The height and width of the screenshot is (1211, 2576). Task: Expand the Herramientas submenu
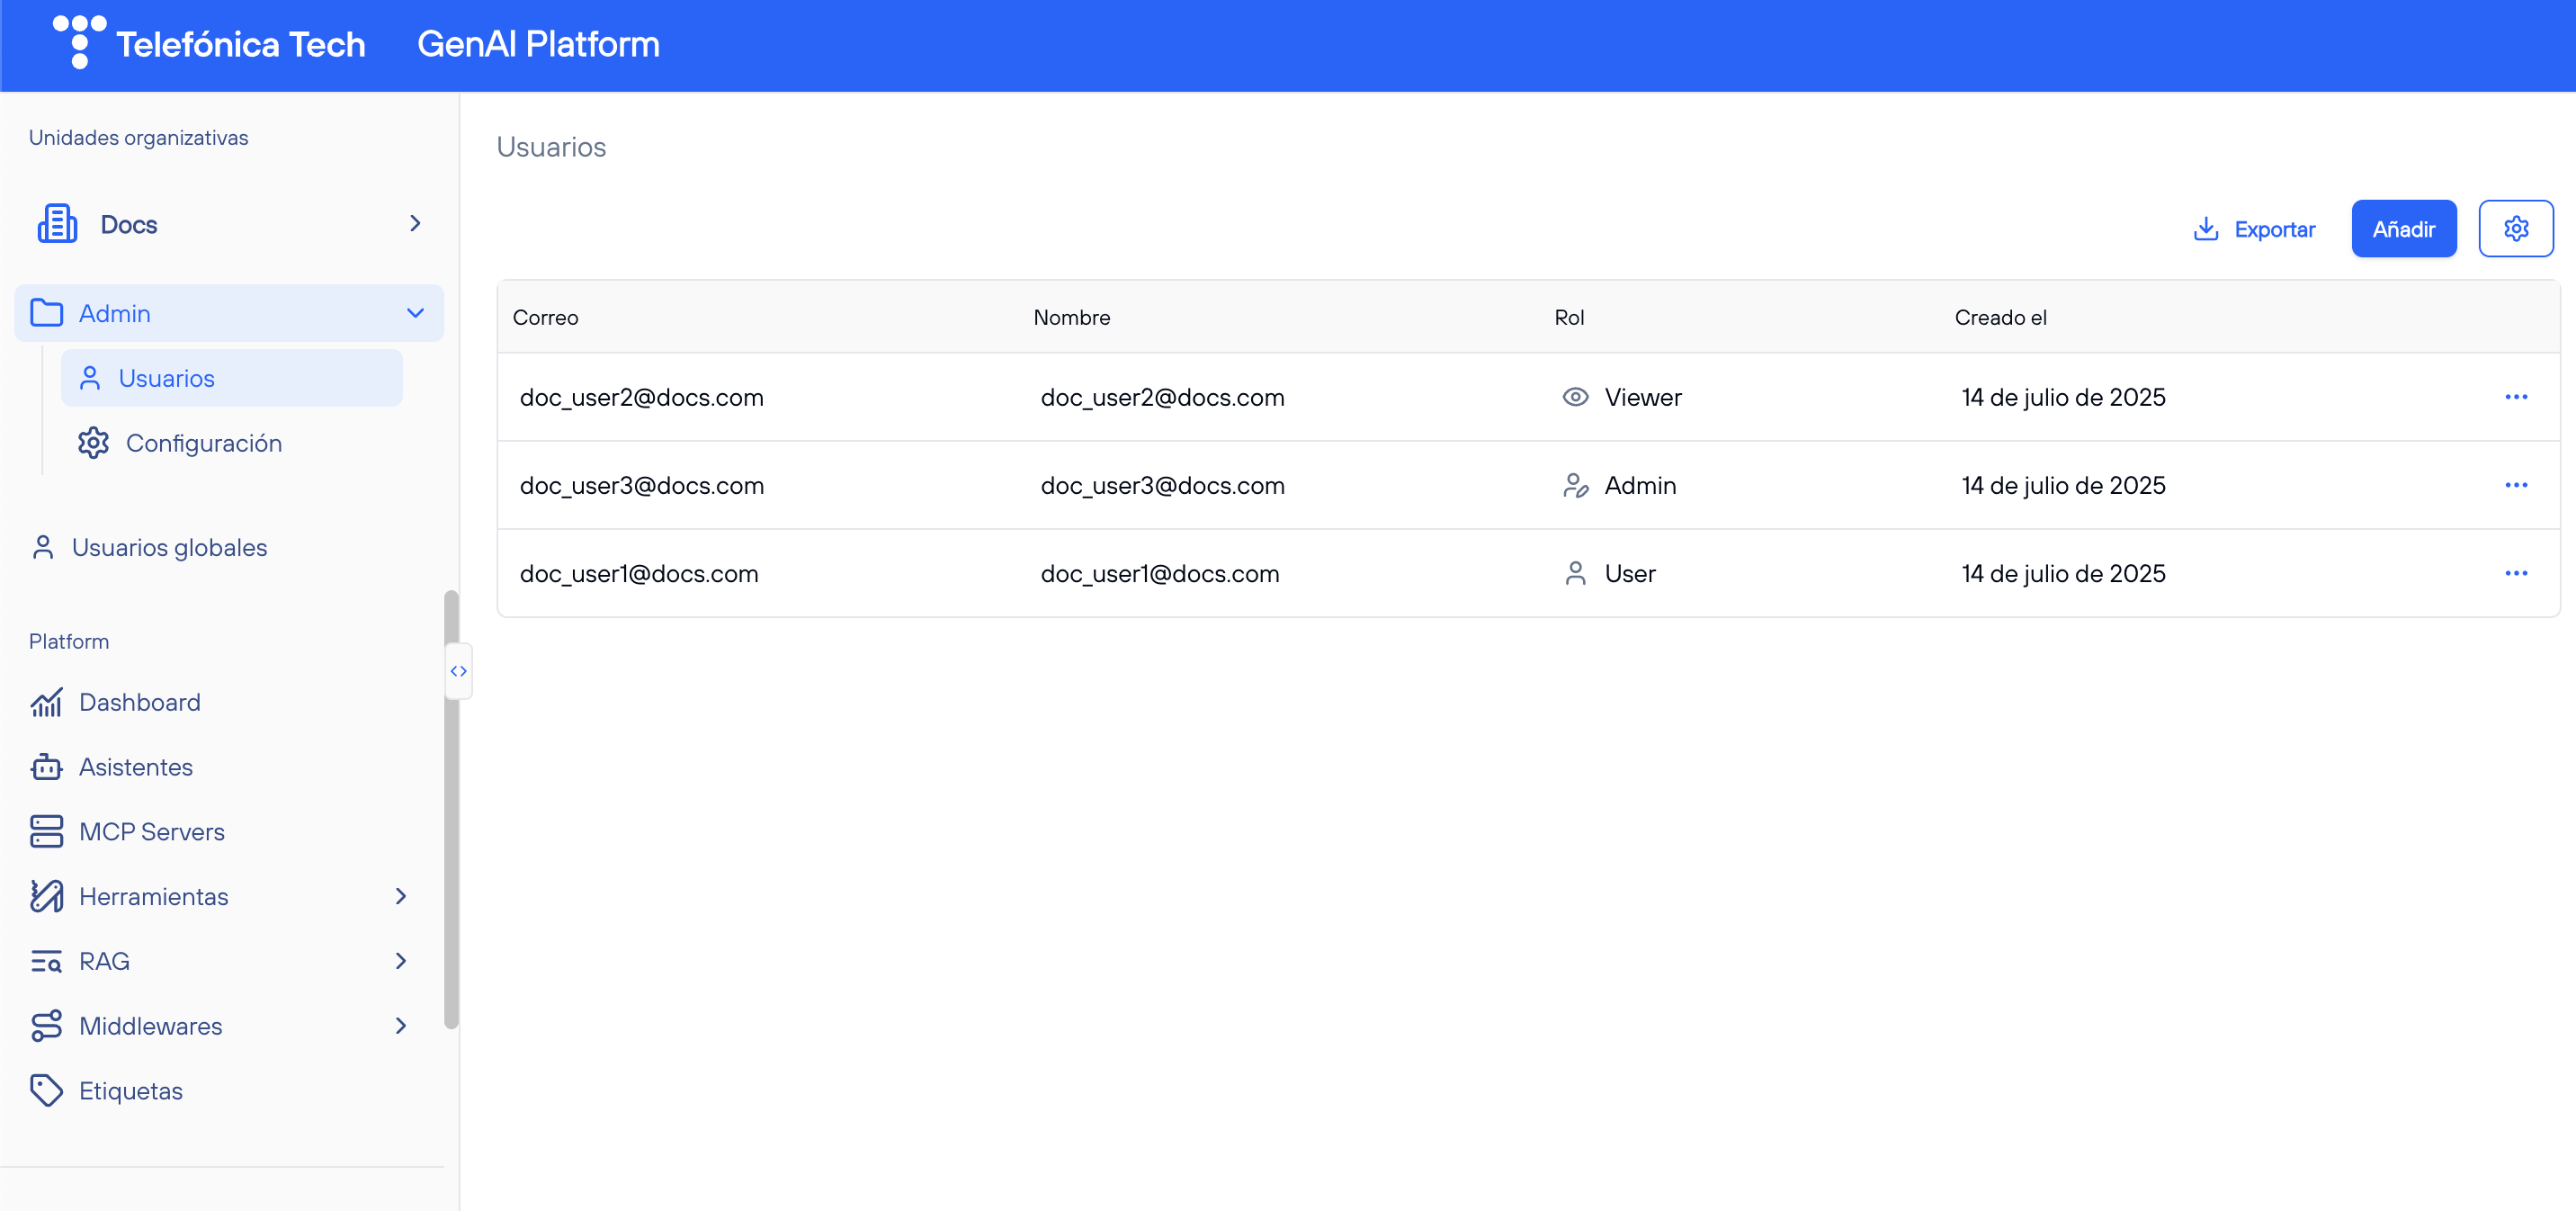click(x=401, y=896)
